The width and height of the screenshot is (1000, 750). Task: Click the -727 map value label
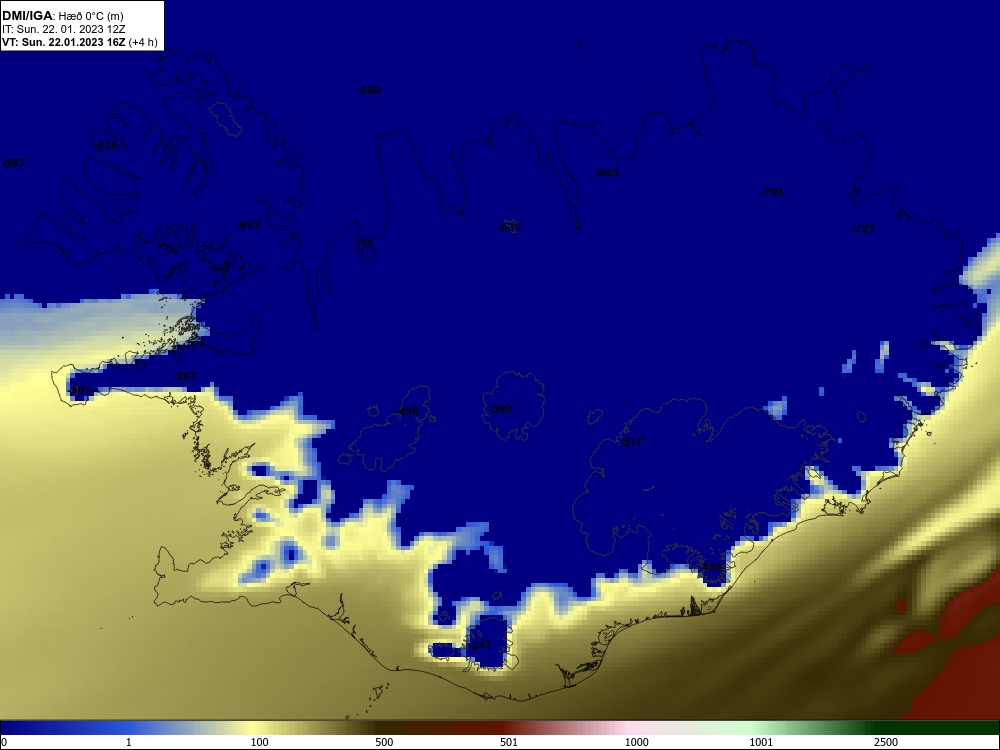[864, 229]
